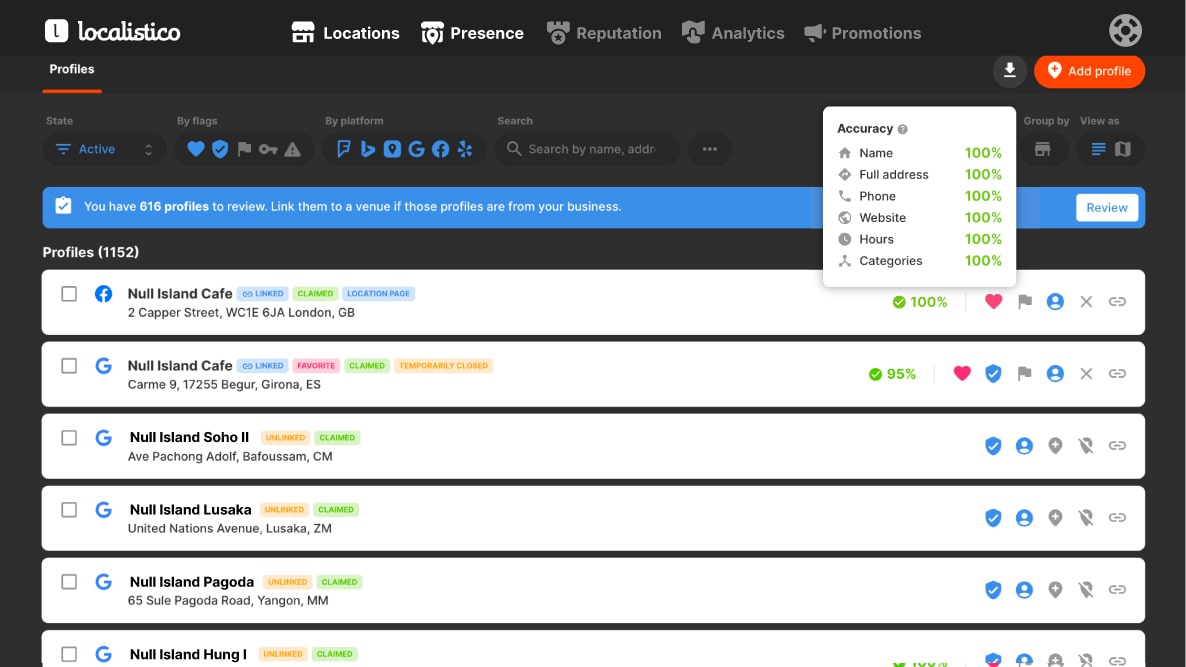Select the Null Island Soho II checkbox
The width and height of the screenshot is (1186, 667).
(x=69, y=438)
